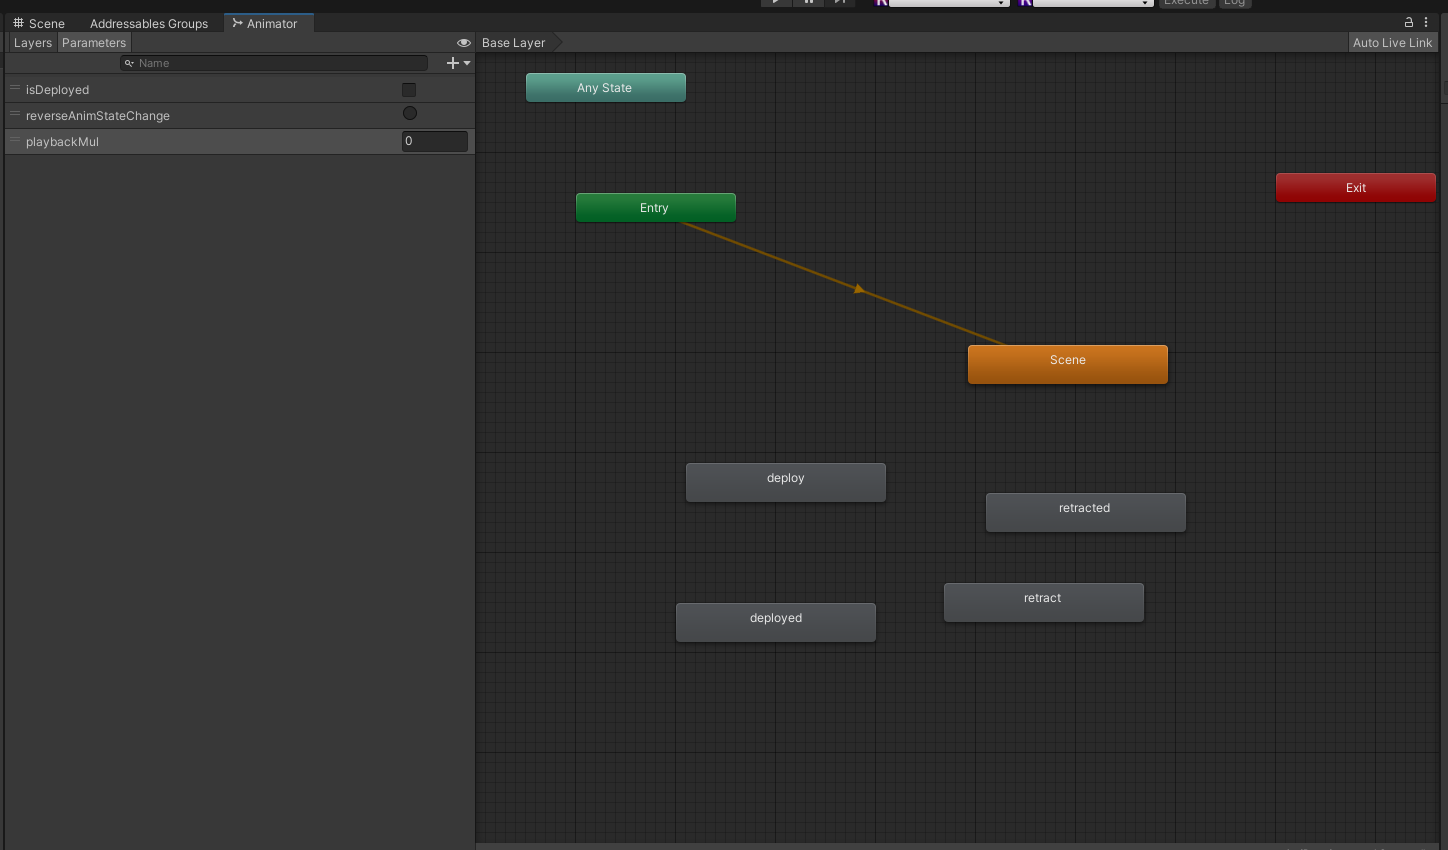This screenshot has height=850, width=1448.
Task: Switch to the Layers tab
Action: tap(33, 43)
